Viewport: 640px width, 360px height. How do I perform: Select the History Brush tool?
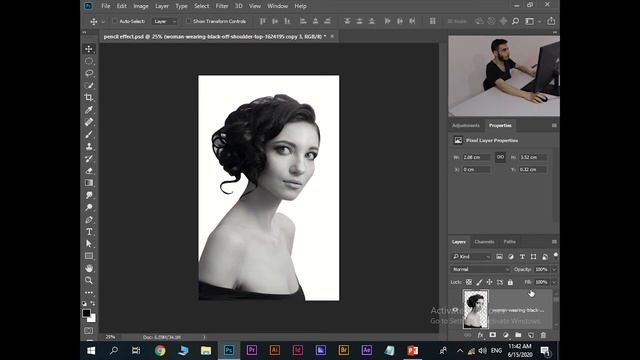click(x=89, y=158)
